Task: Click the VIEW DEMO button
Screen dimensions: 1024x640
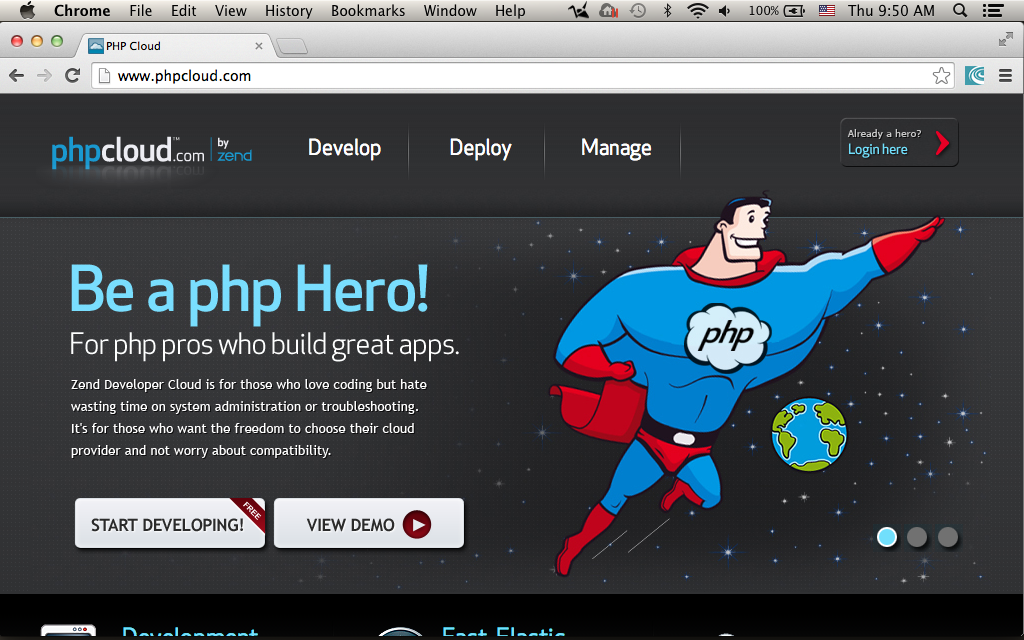Action: [368, 523]
